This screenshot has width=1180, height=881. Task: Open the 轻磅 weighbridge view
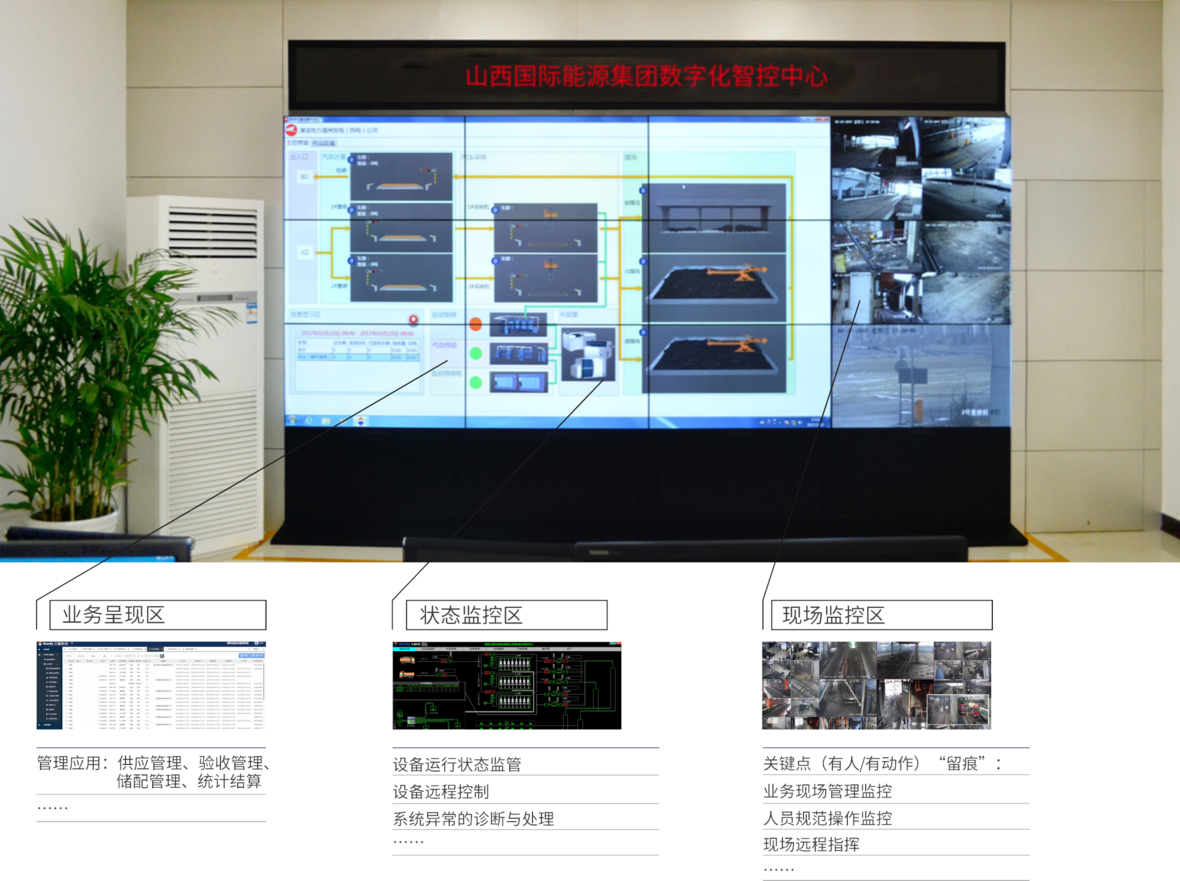[401, 176]
